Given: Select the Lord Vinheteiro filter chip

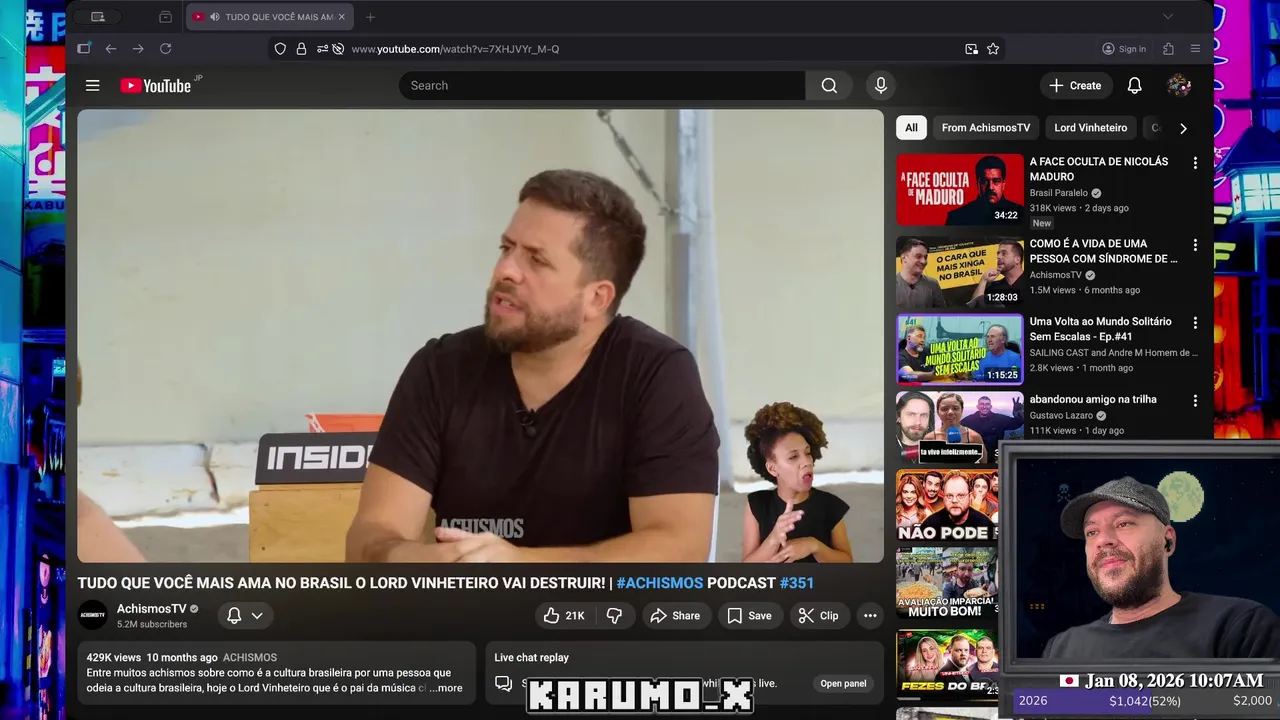Looking at the screenshot, I should point(1090,128).
